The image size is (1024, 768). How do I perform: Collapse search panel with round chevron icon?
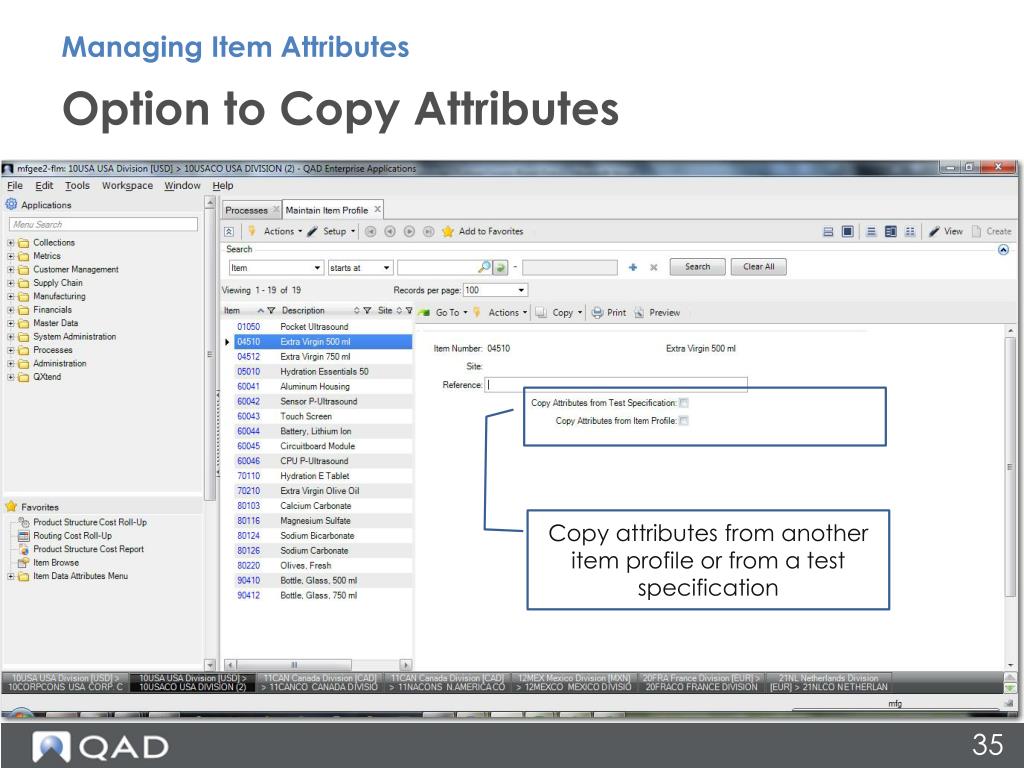[x=1004, y=249]
